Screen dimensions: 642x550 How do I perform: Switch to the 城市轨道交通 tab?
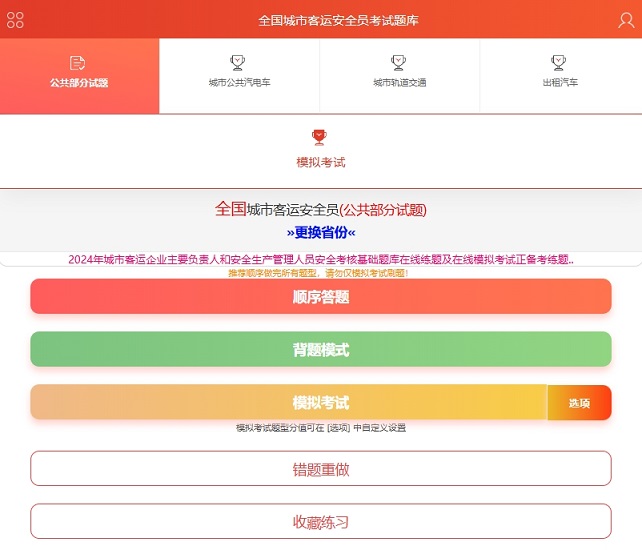tap(399, 76)
